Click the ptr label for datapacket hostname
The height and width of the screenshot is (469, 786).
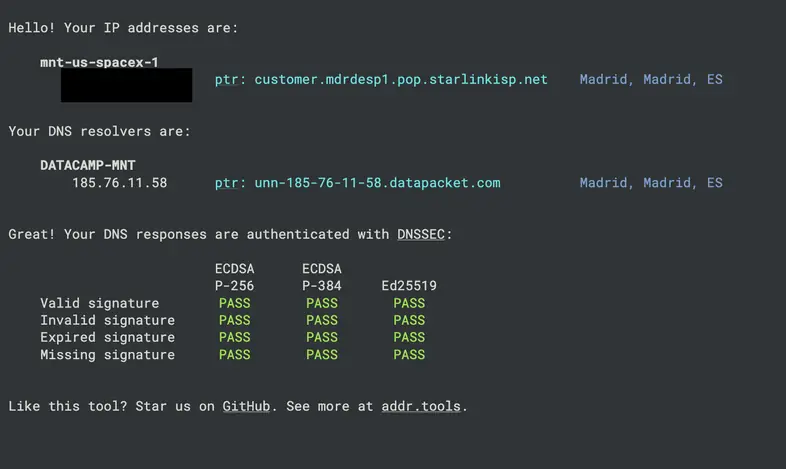pyautogui.click(x=227, y=183)
